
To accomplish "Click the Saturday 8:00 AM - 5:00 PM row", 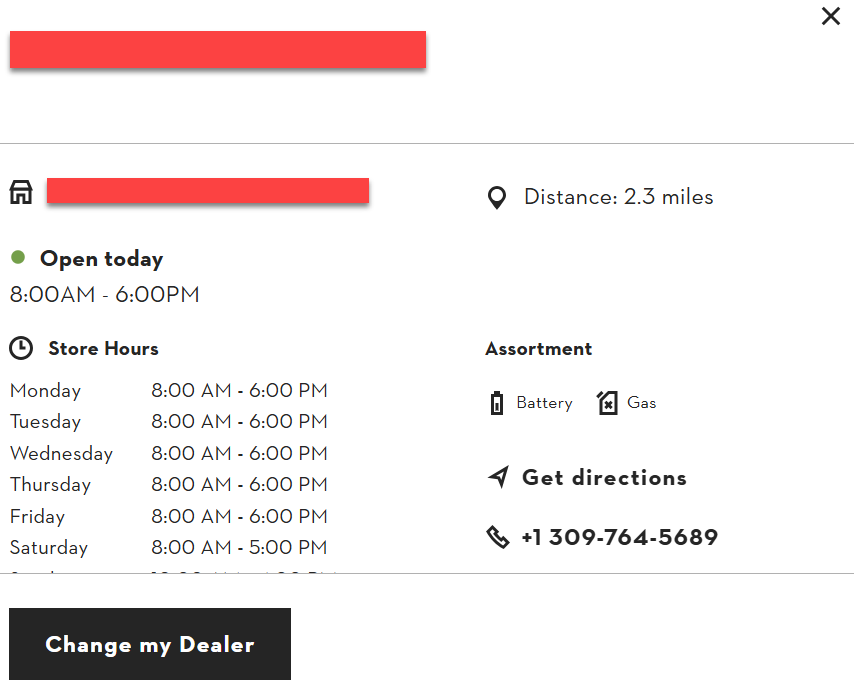I will 169,547.
